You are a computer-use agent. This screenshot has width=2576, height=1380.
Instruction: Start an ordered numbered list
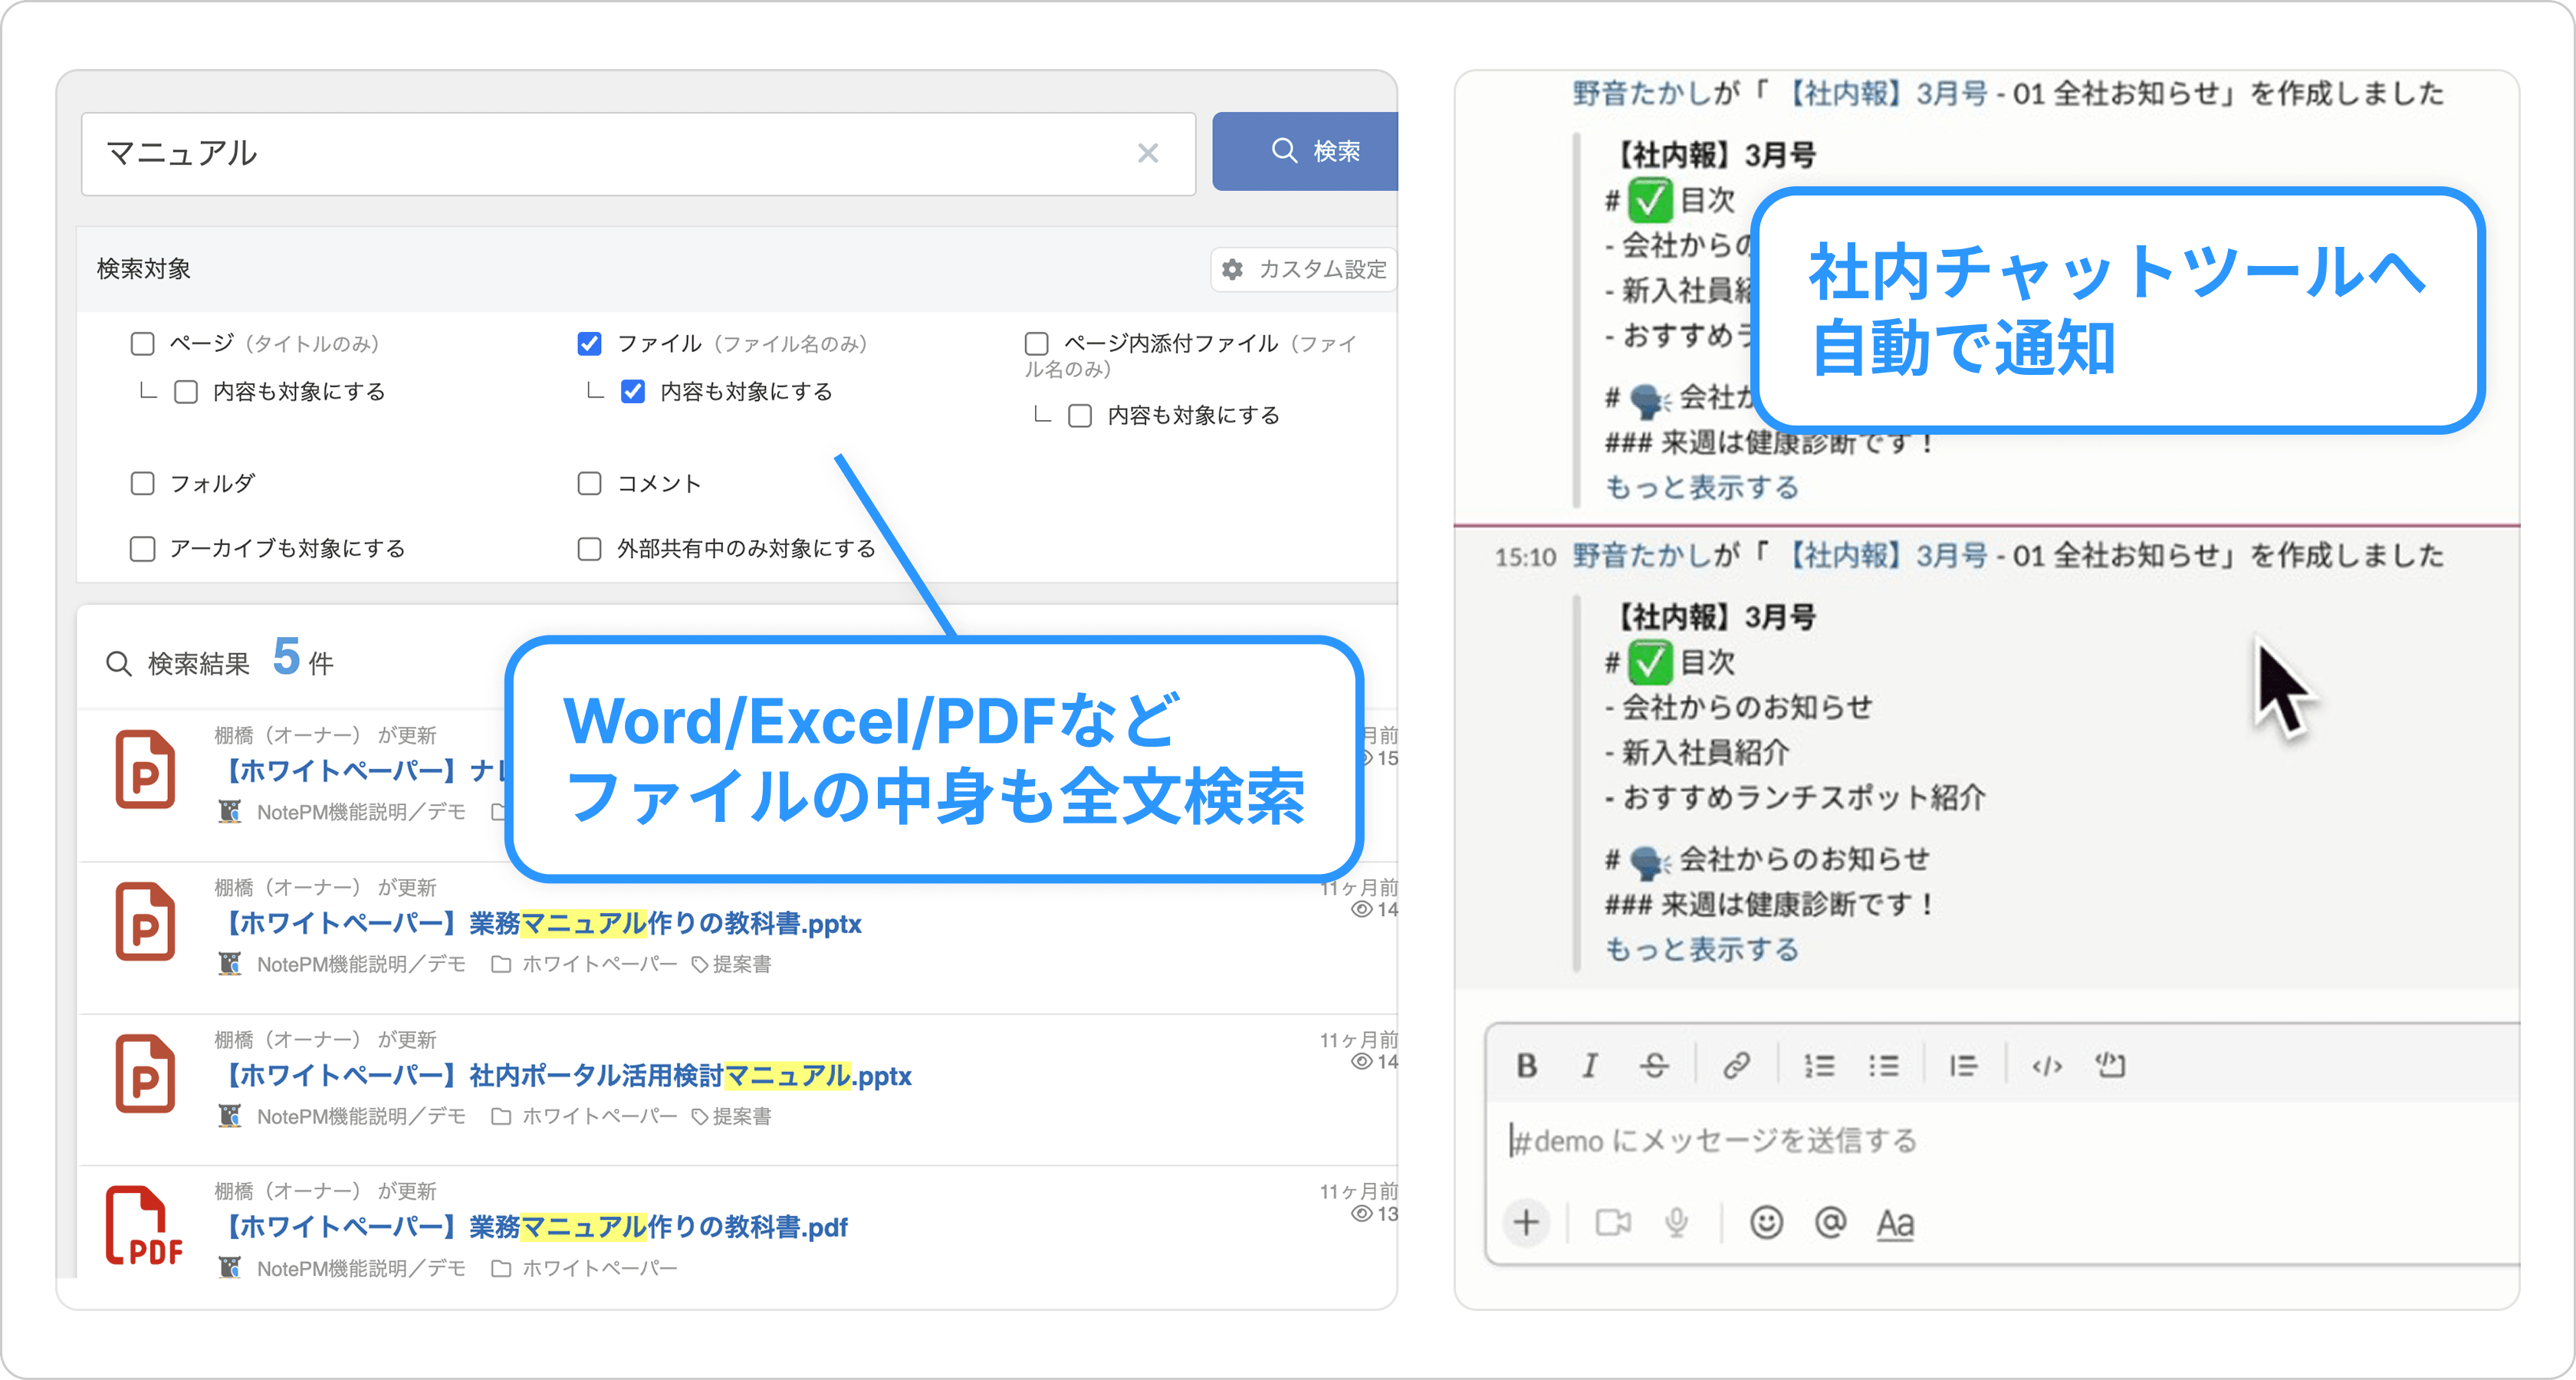point(1819,1066)
